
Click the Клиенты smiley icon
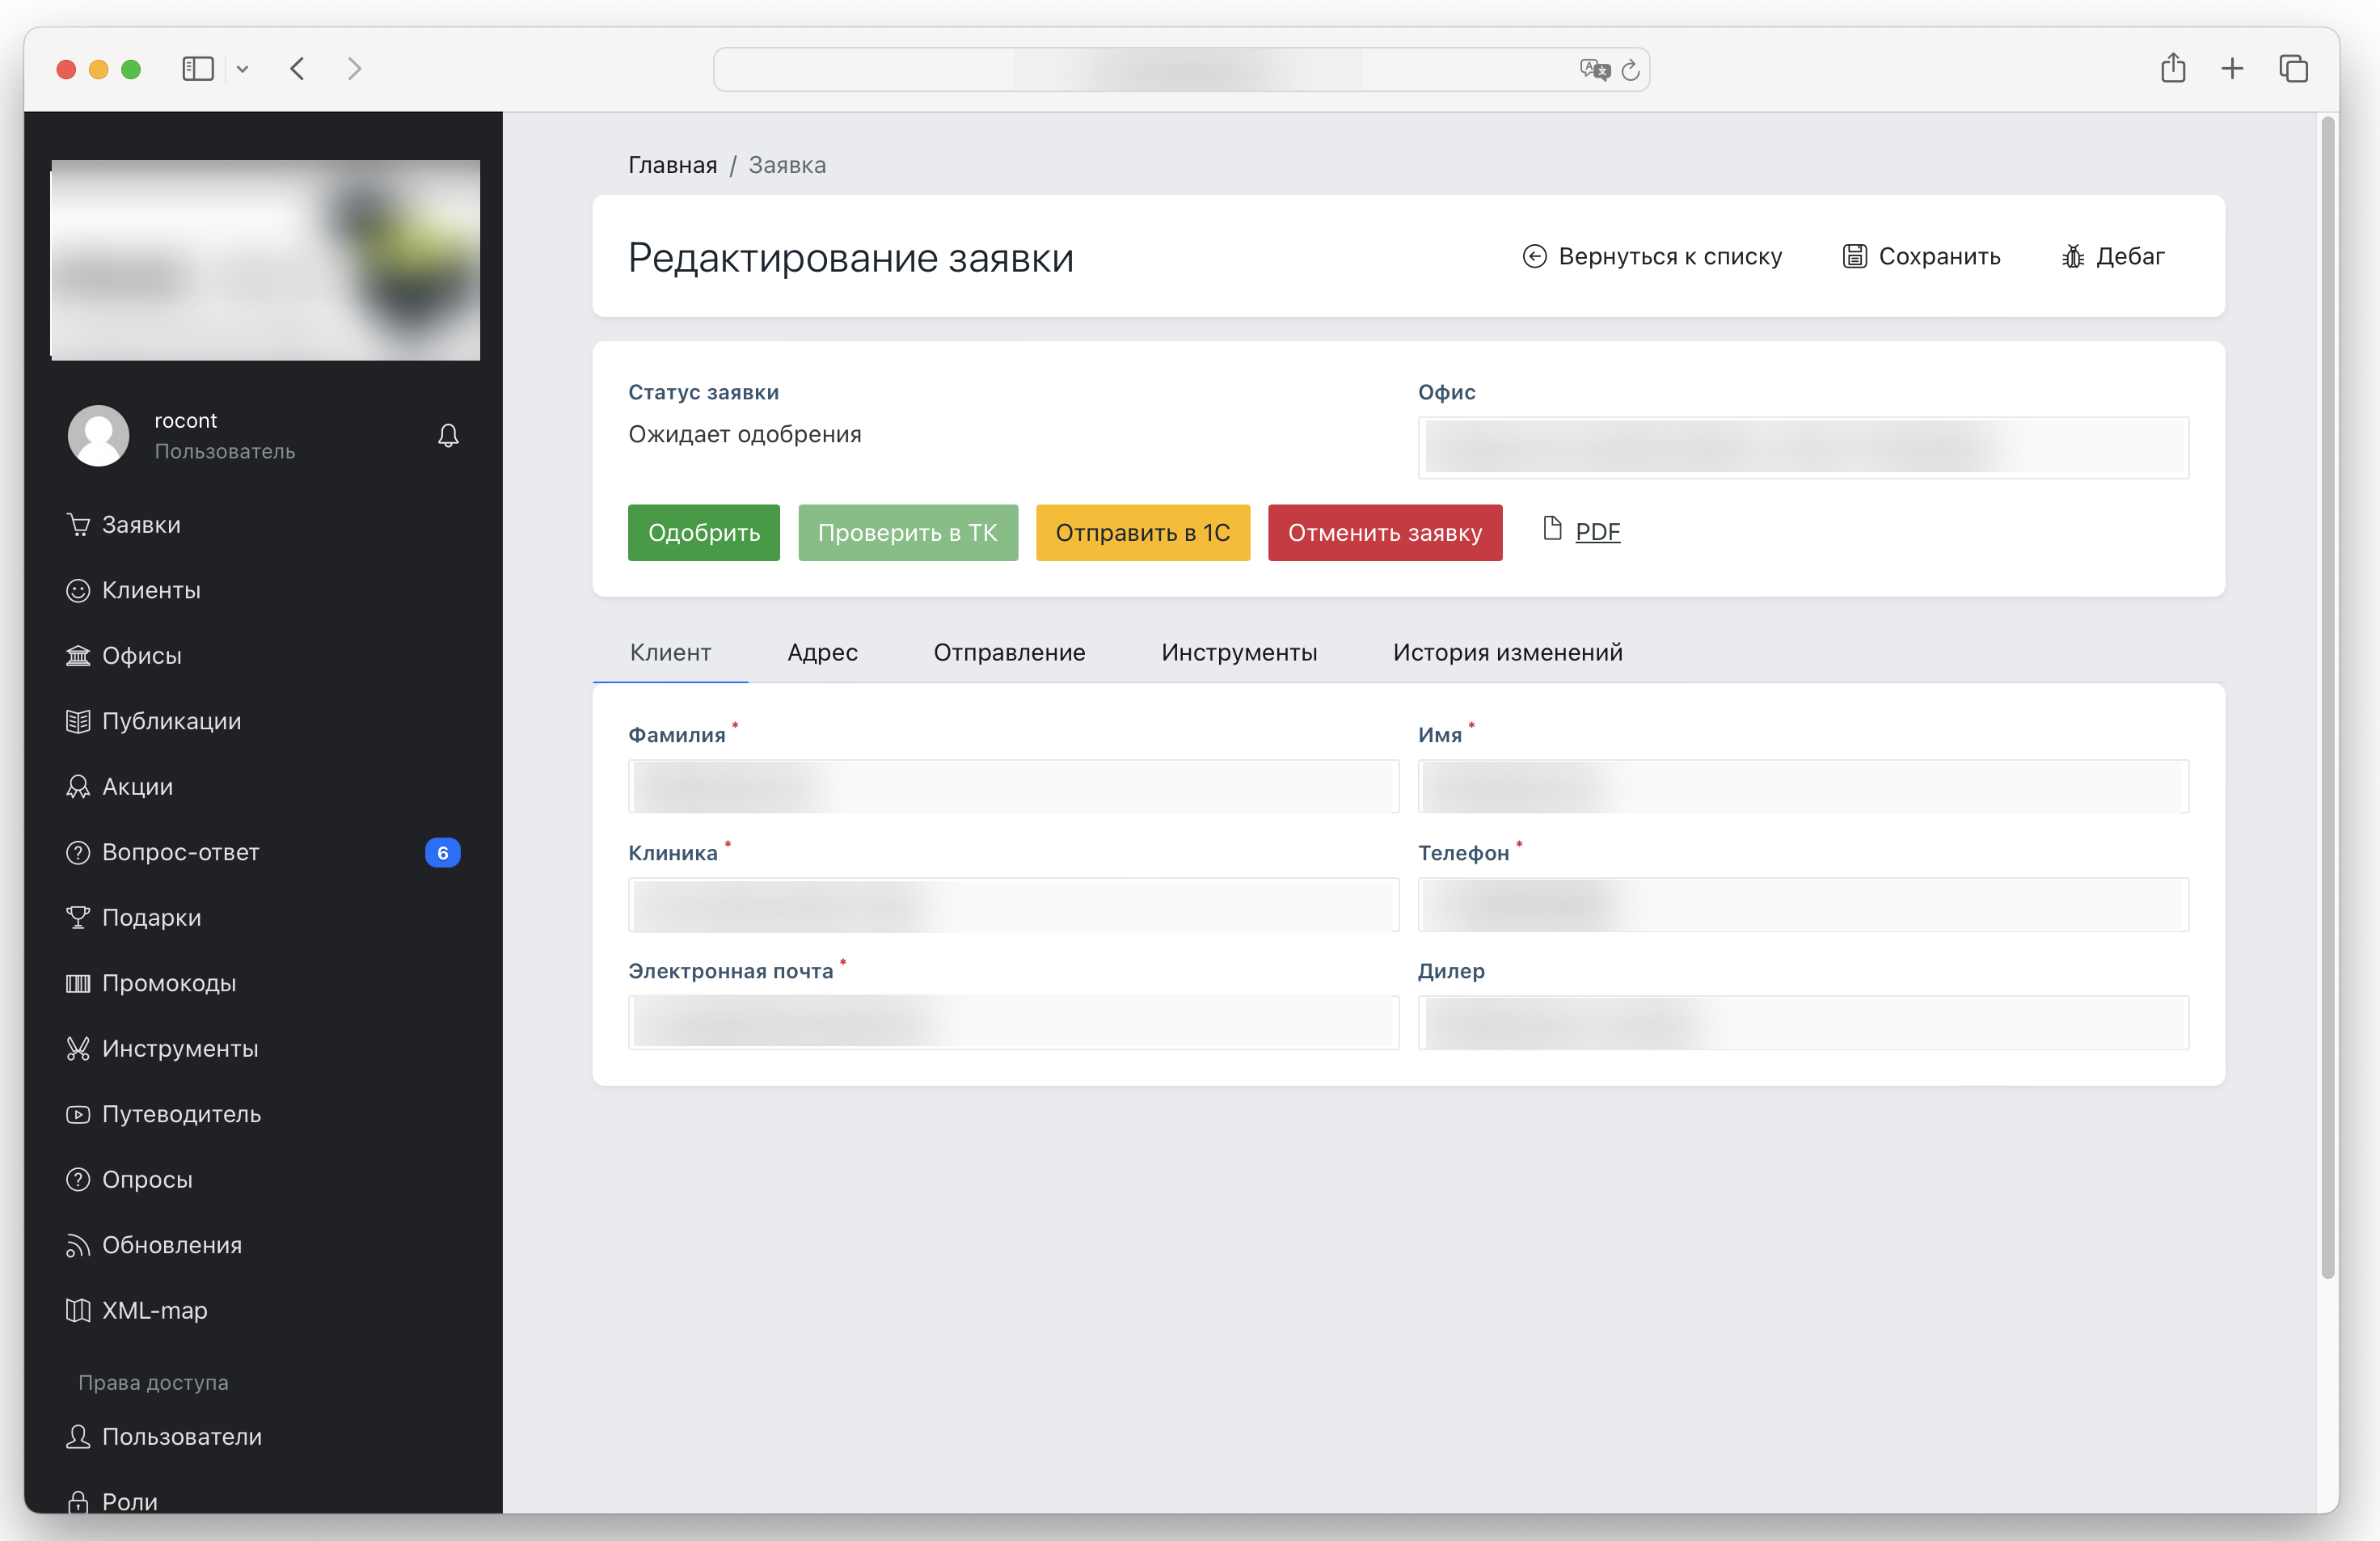tap(78, 590)
